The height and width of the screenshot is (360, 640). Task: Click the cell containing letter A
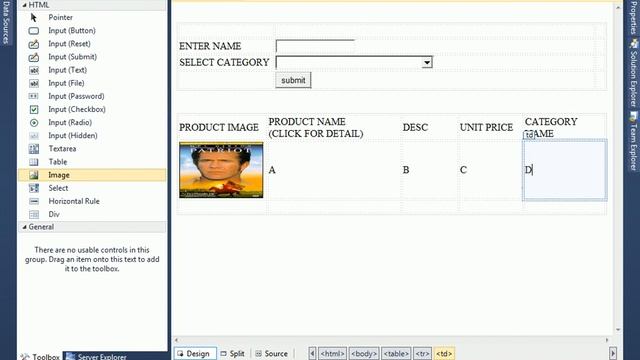pos(334,170)
